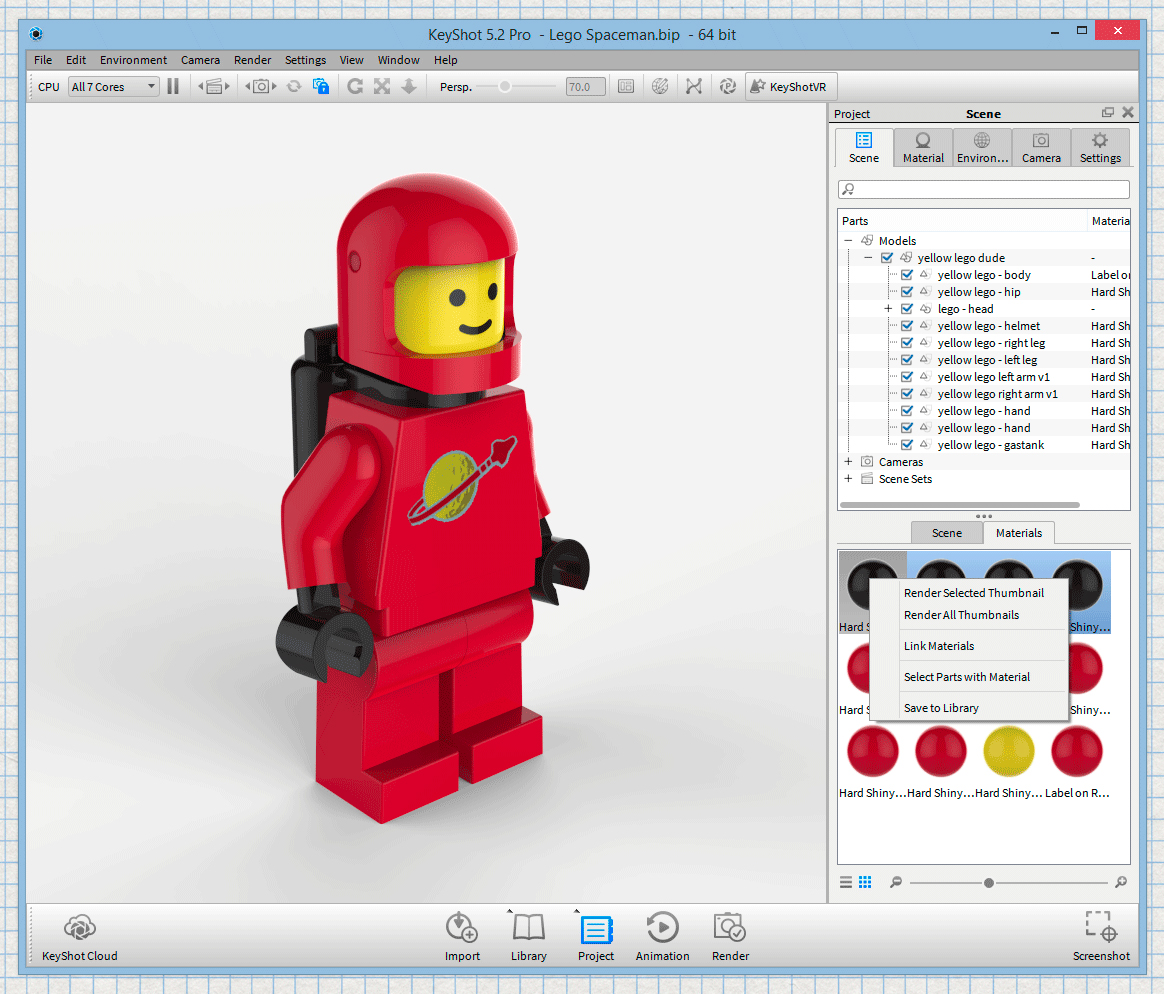This screenshot has height=994, width=1164.
Task: Open the Library window
Action: pyautogui.click(x=529, y=937)
